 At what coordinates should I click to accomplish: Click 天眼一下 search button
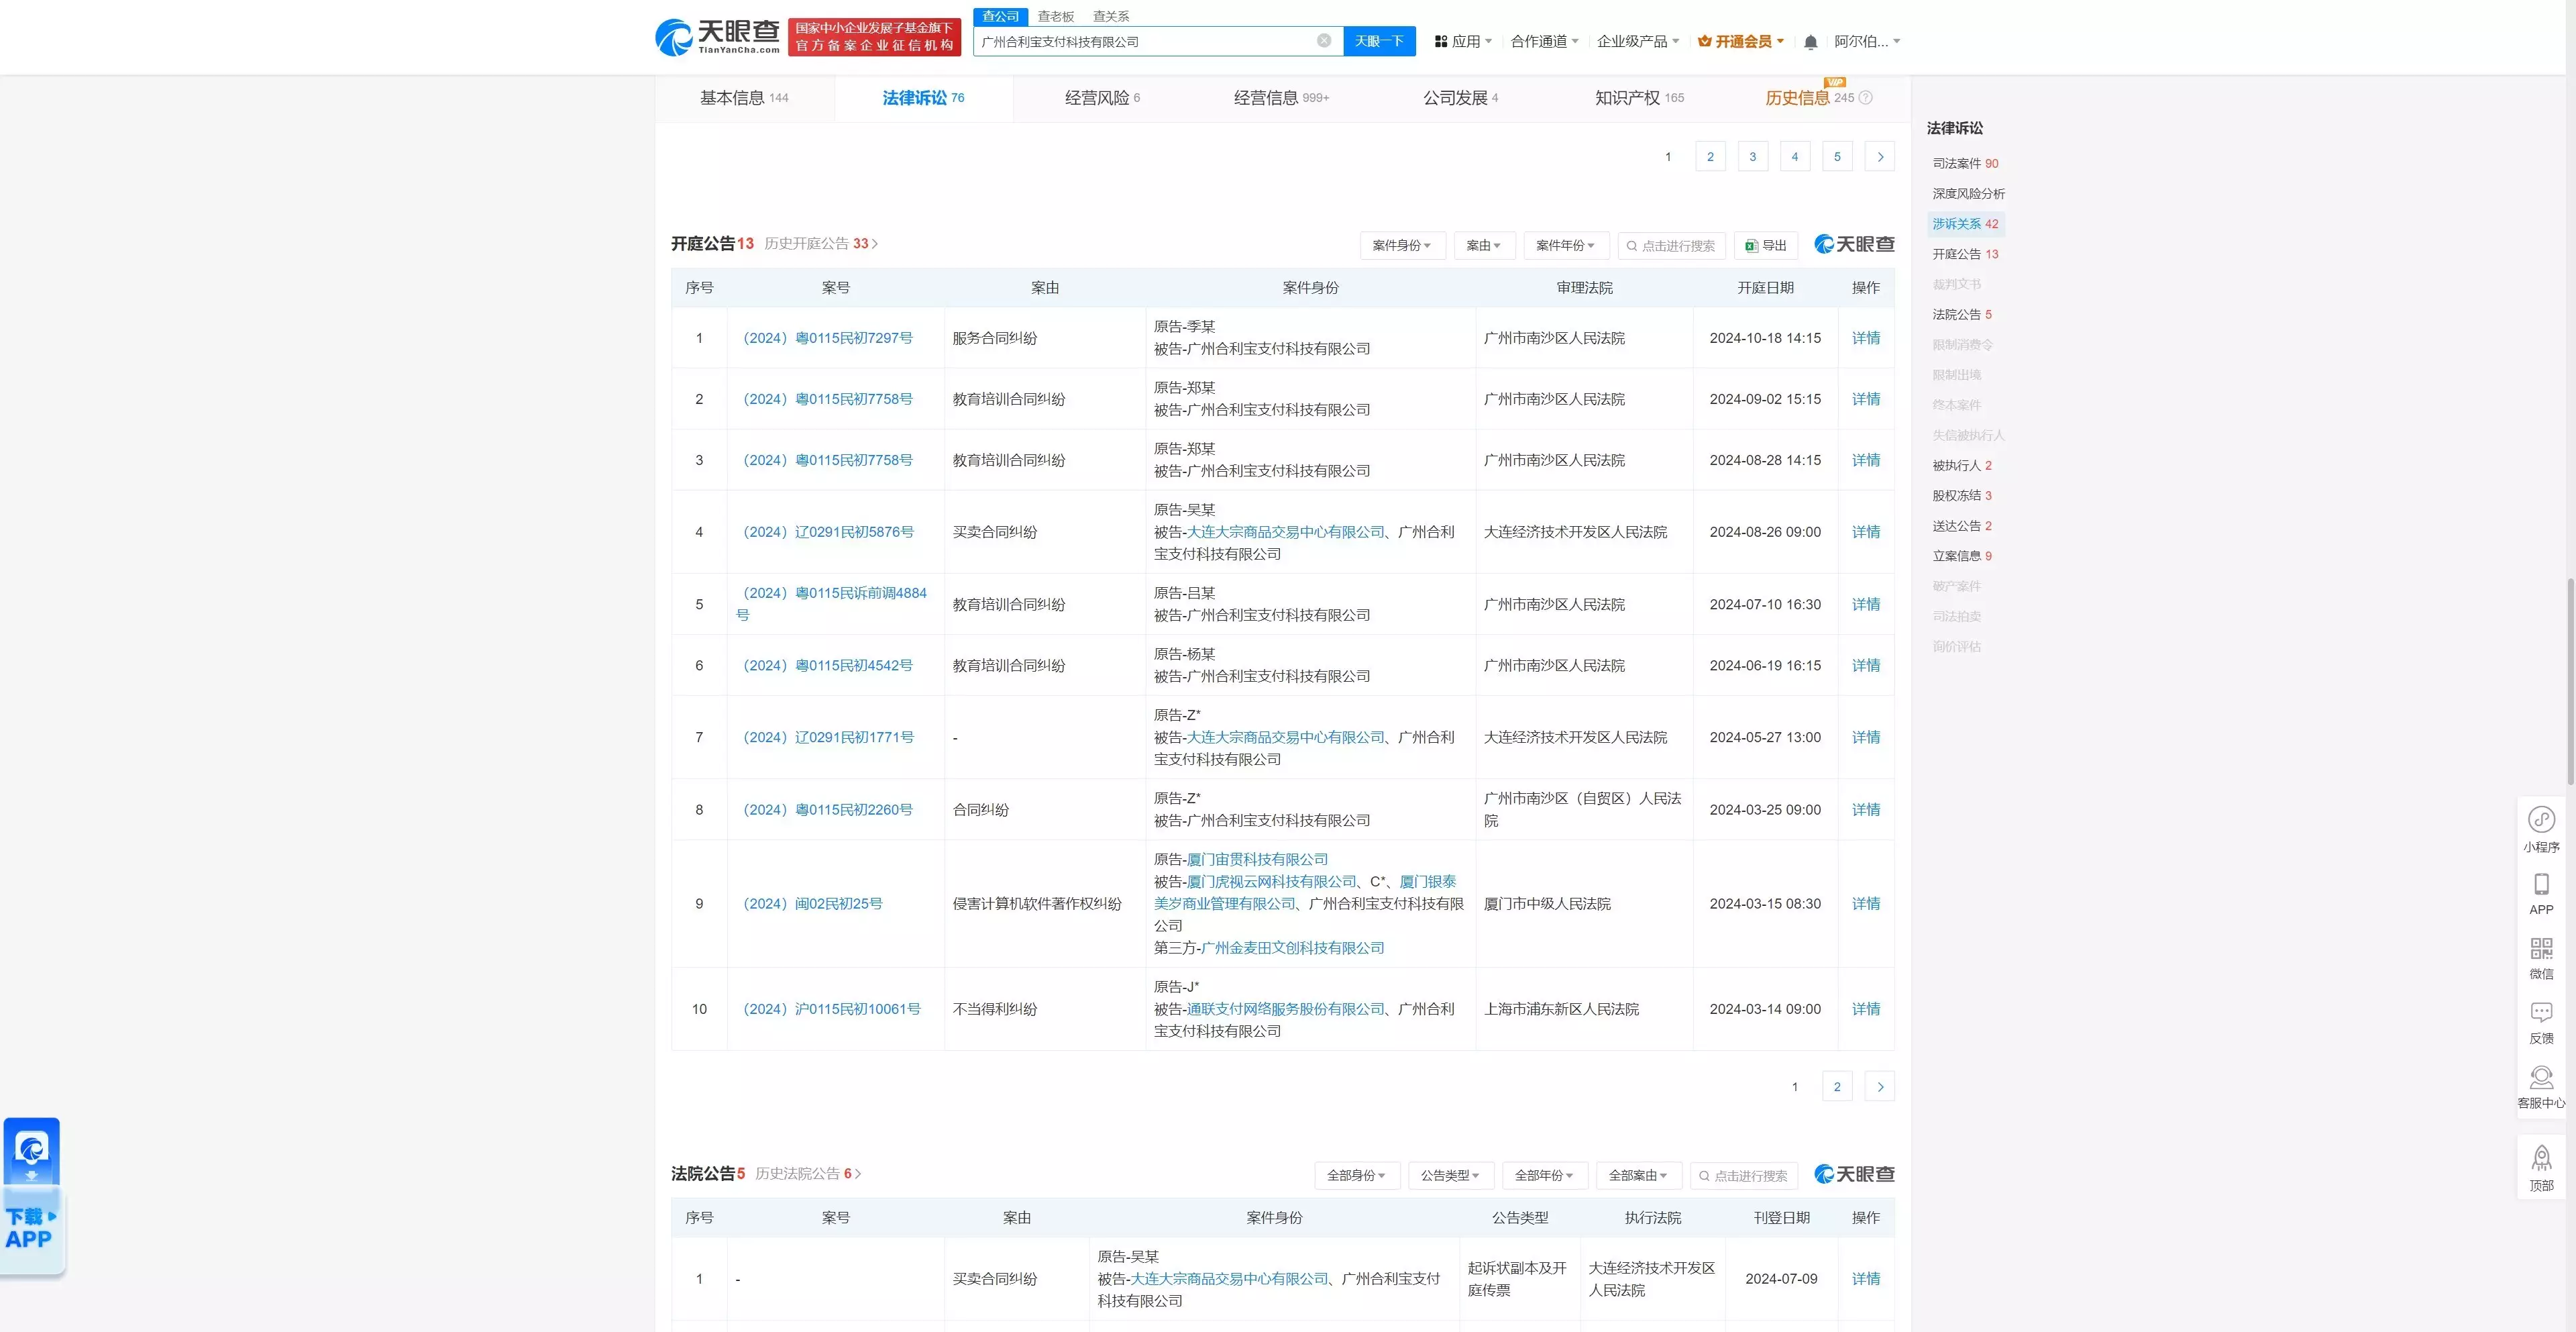coord(1379,41)
